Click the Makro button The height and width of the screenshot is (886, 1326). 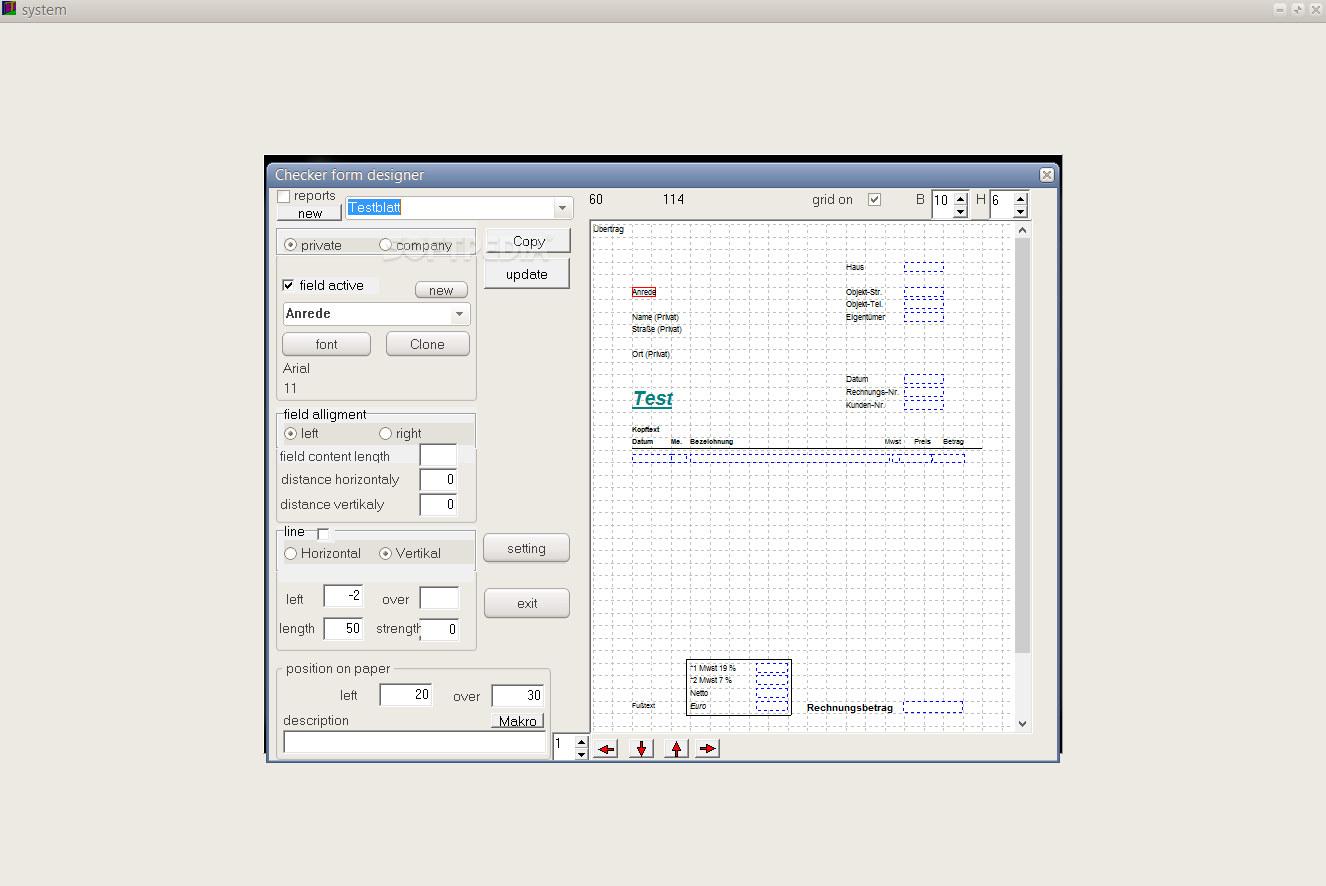point(518,721)
